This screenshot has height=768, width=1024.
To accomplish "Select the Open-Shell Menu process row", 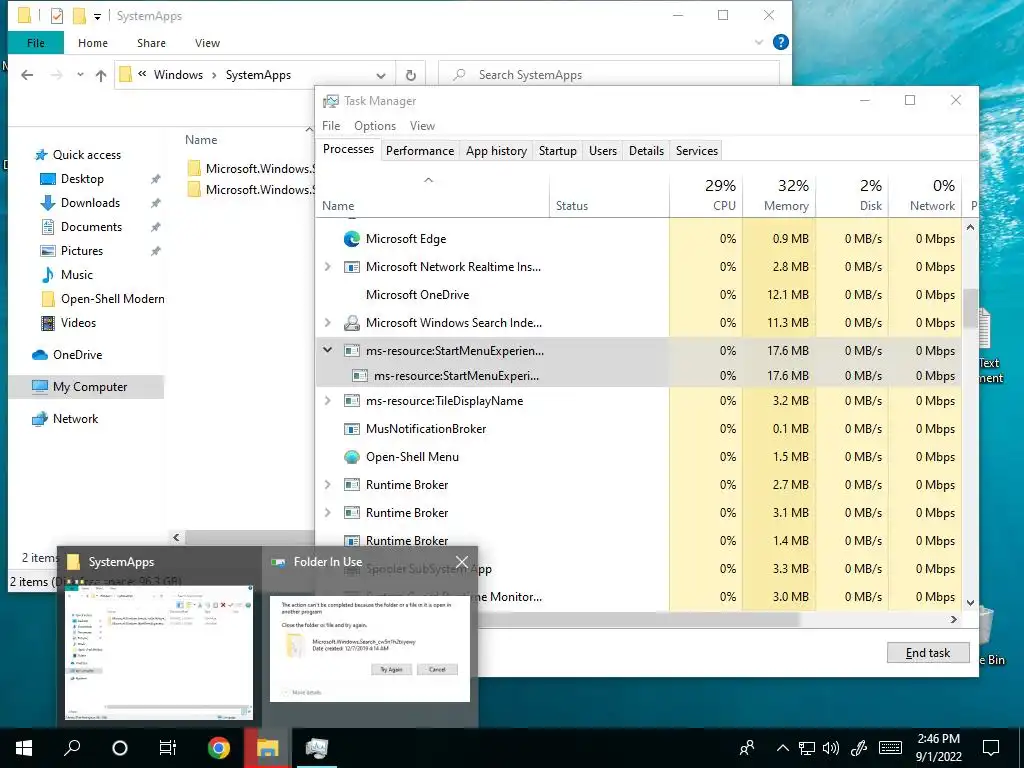I will 639,457.
